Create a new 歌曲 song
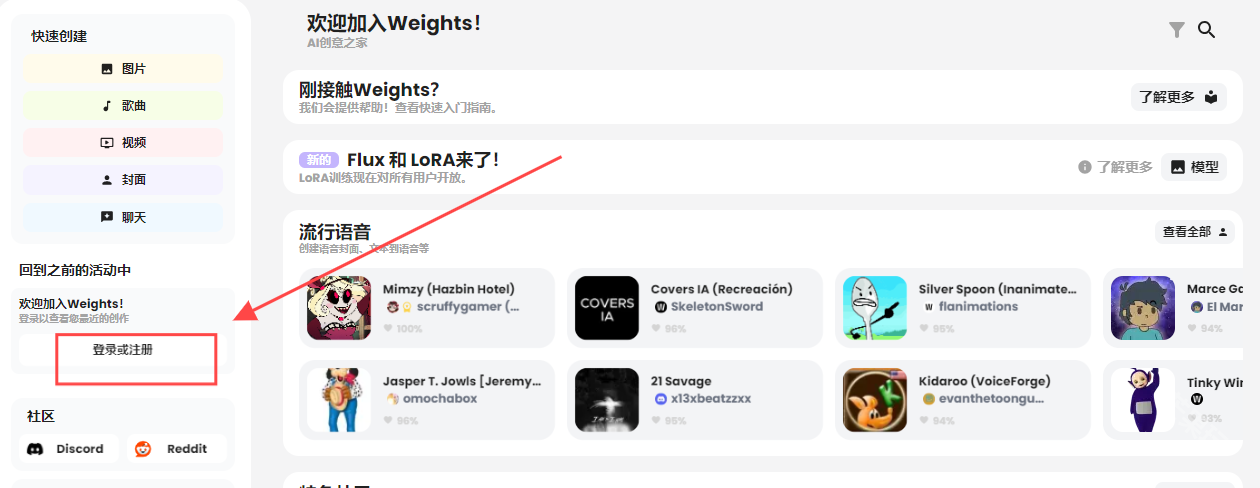 click(123, 106)
